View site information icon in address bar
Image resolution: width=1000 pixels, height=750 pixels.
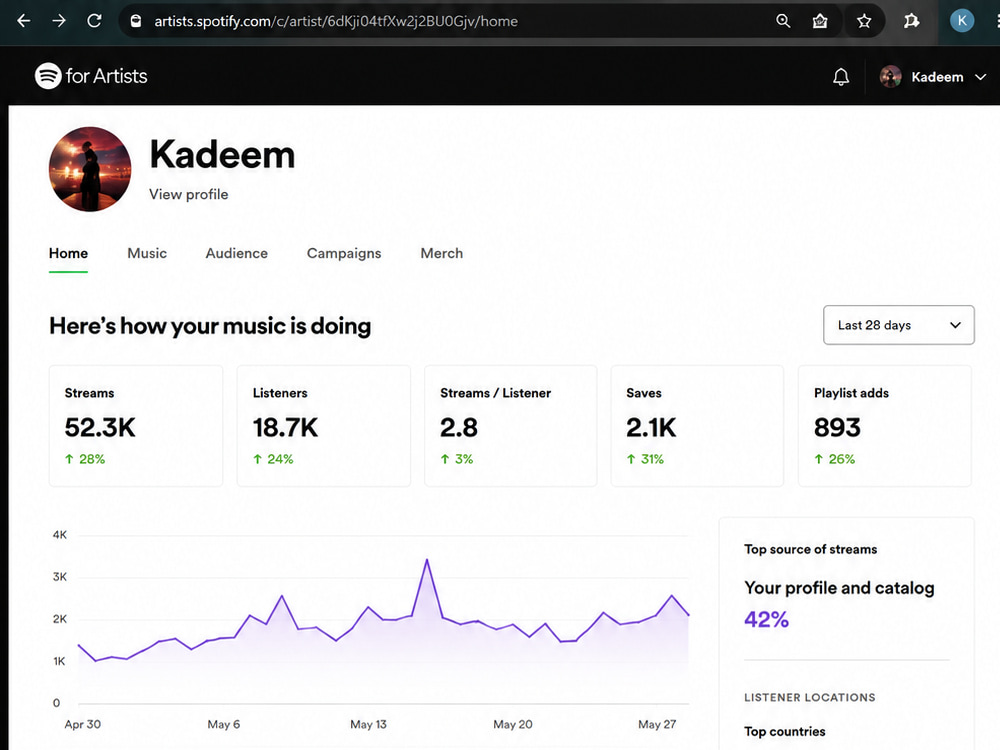[x=135, y=21]
